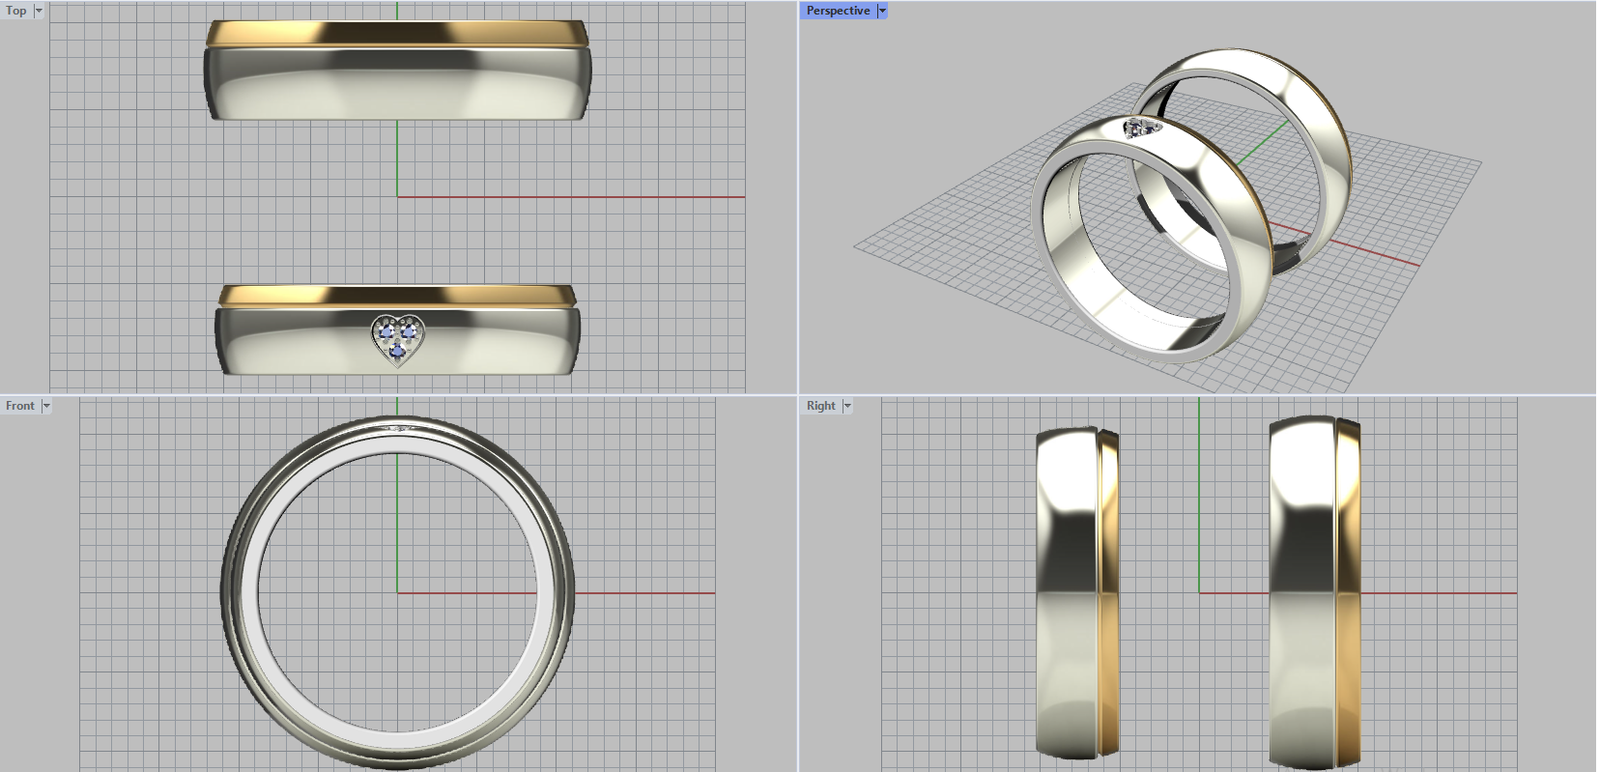The height and width of the screenshot is (772, 1600).
Task: Select the gold edge of the heart ring in Top view
Action: pyautogui.click(x=398, y=295)
